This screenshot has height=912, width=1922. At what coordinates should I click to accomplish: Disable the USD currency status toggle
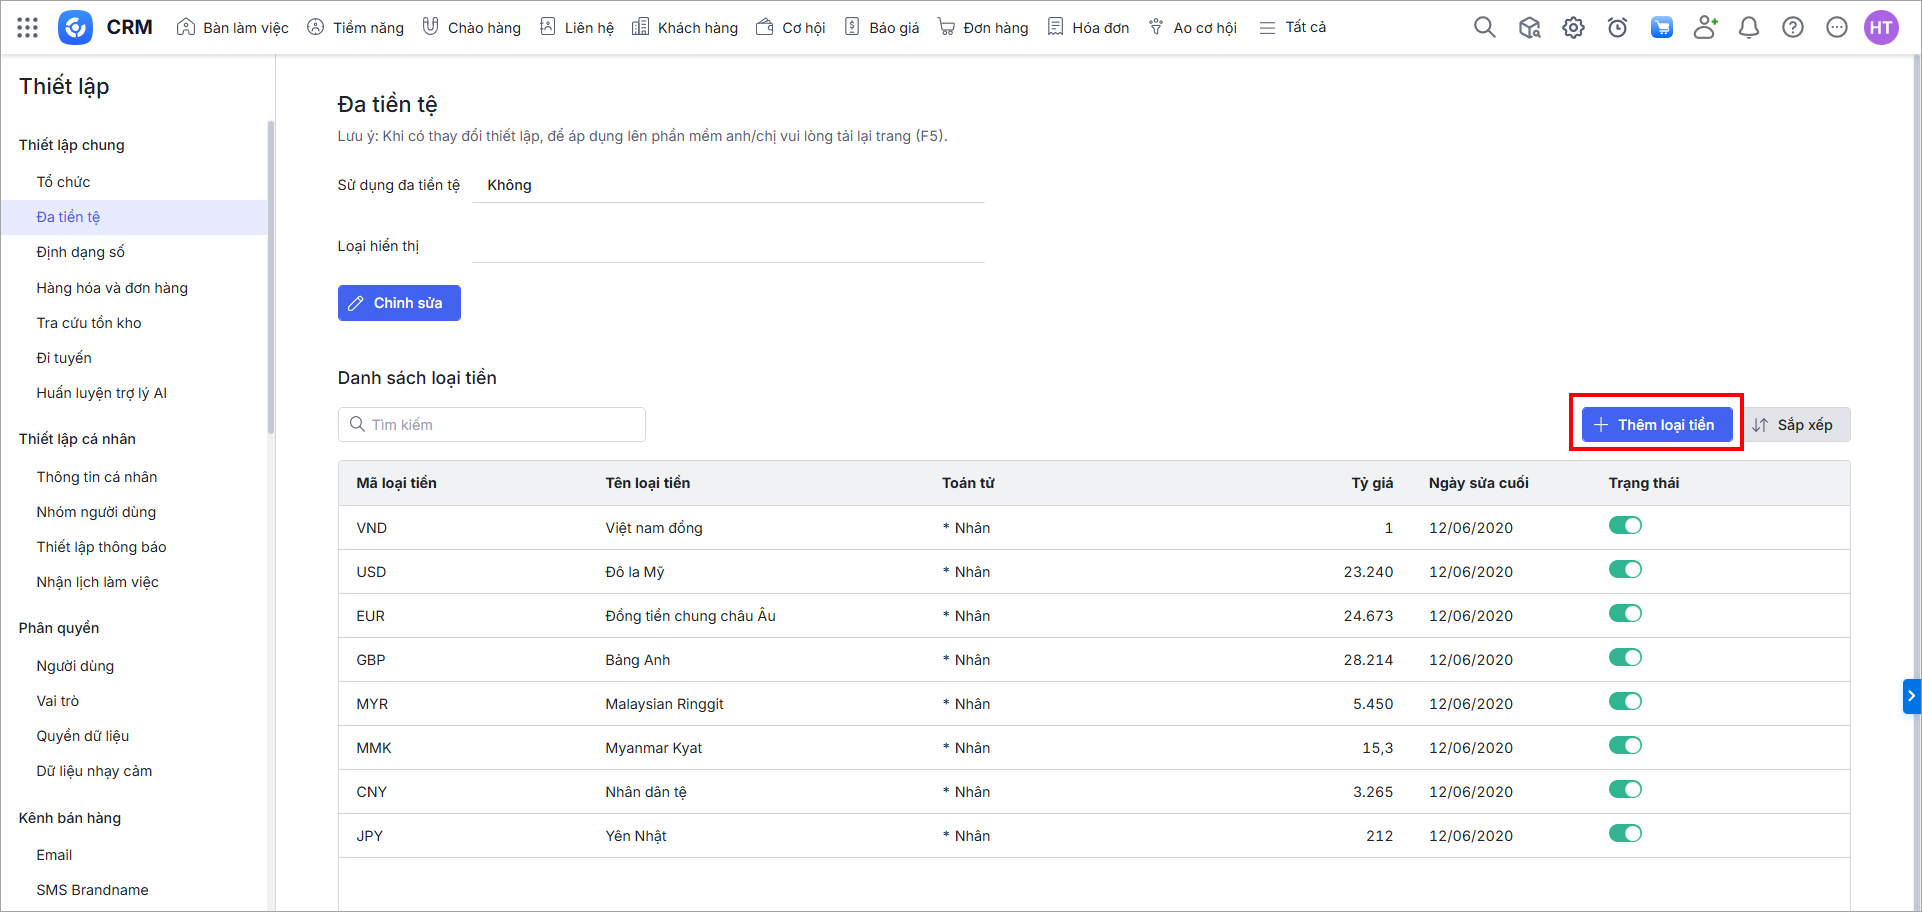(x=1625, y=570)
